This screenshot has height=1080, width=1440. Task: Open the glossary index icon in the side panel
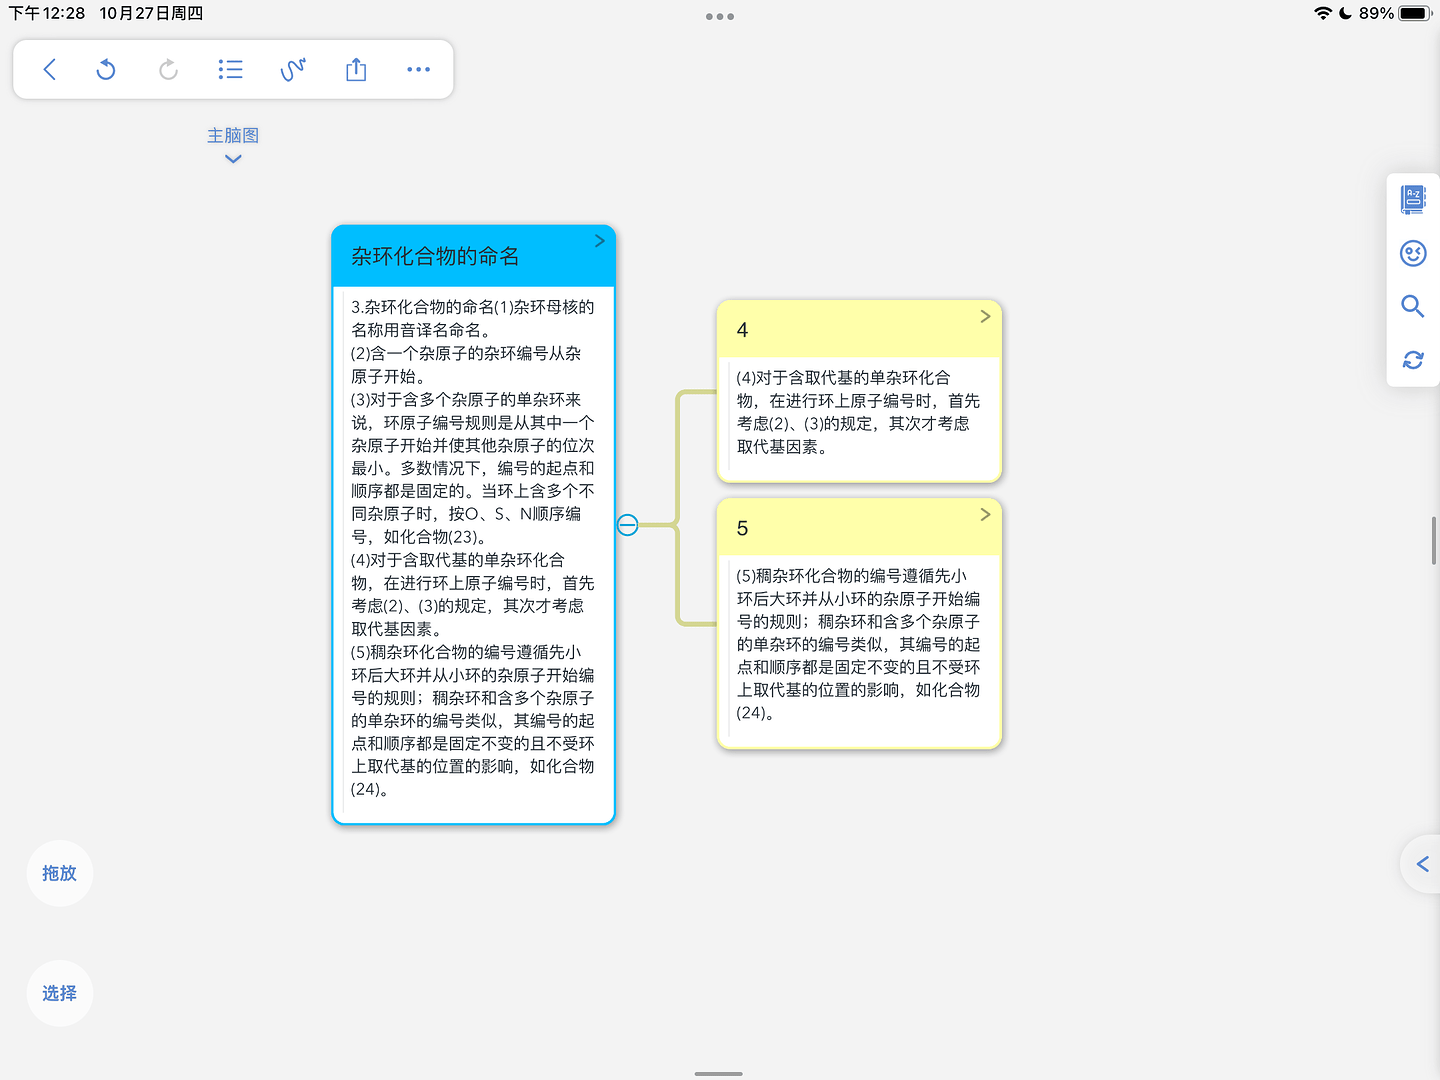[1413, 199]
